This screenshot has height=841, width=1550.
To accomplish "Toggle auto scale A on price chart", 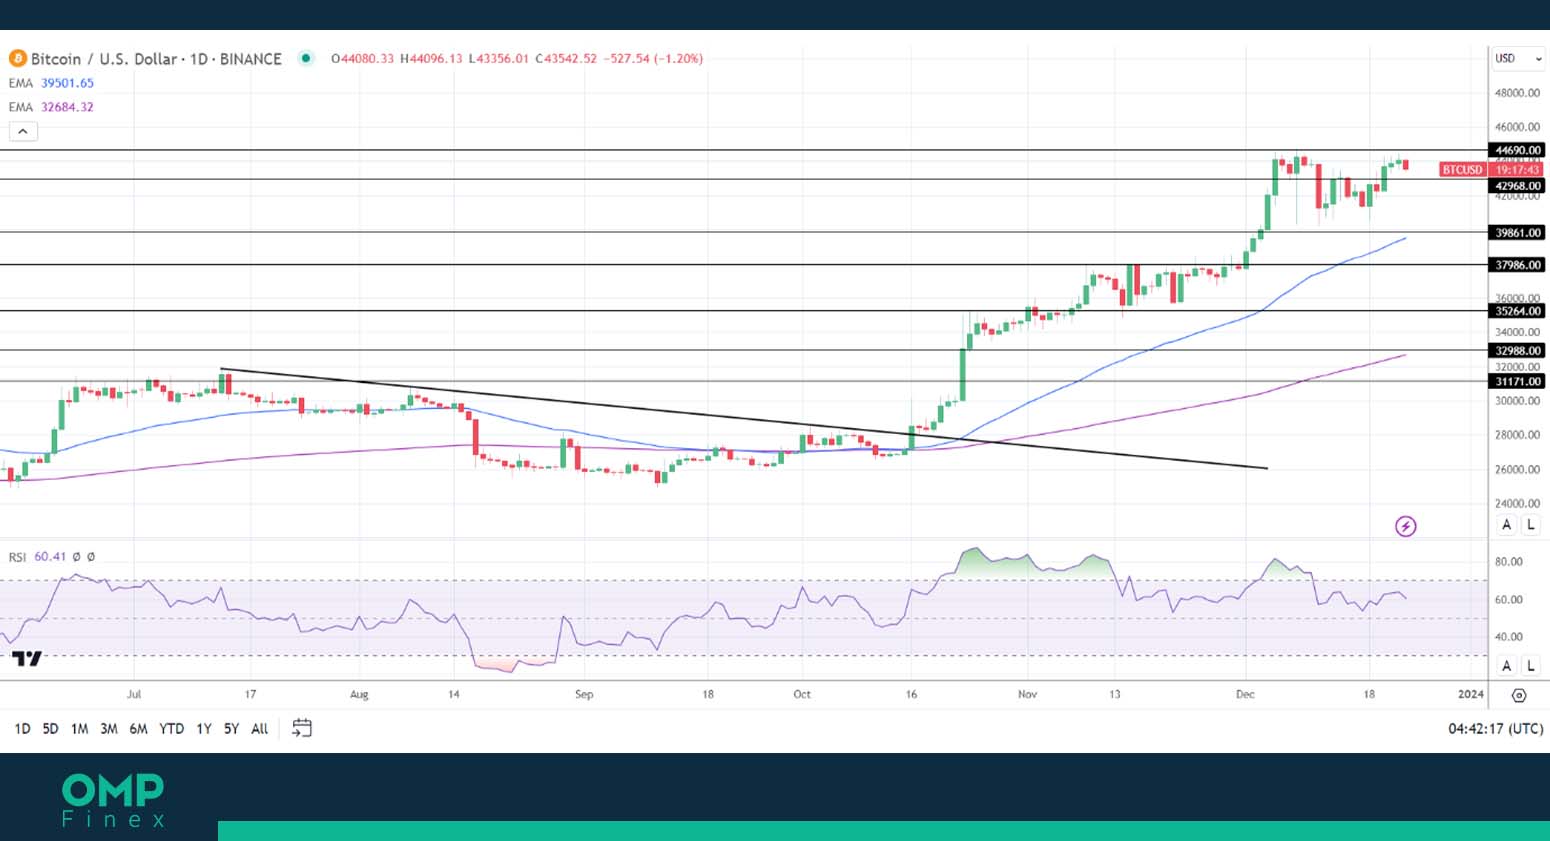I will point(1506,525).
